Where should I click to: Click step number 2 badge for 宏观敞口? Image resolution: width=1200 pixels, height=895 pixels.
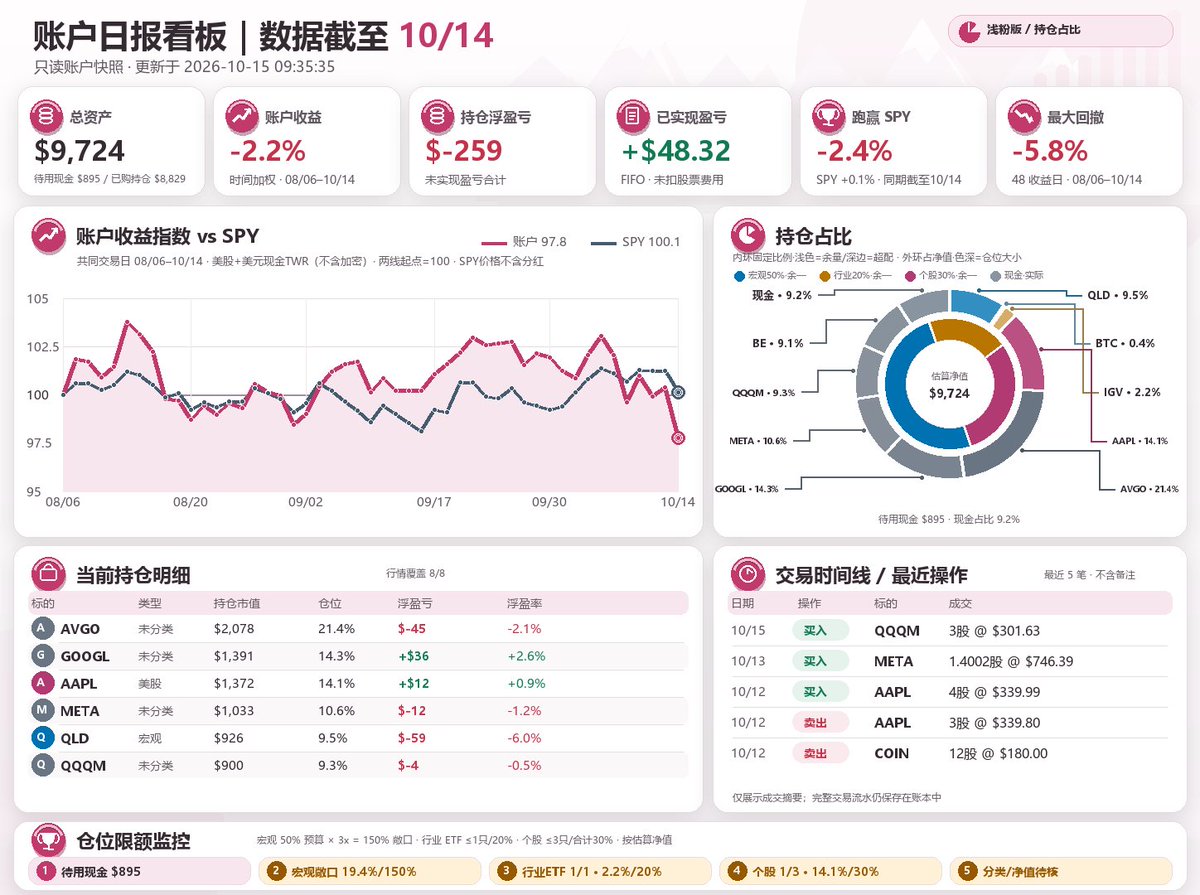click(x=276, y=871)
